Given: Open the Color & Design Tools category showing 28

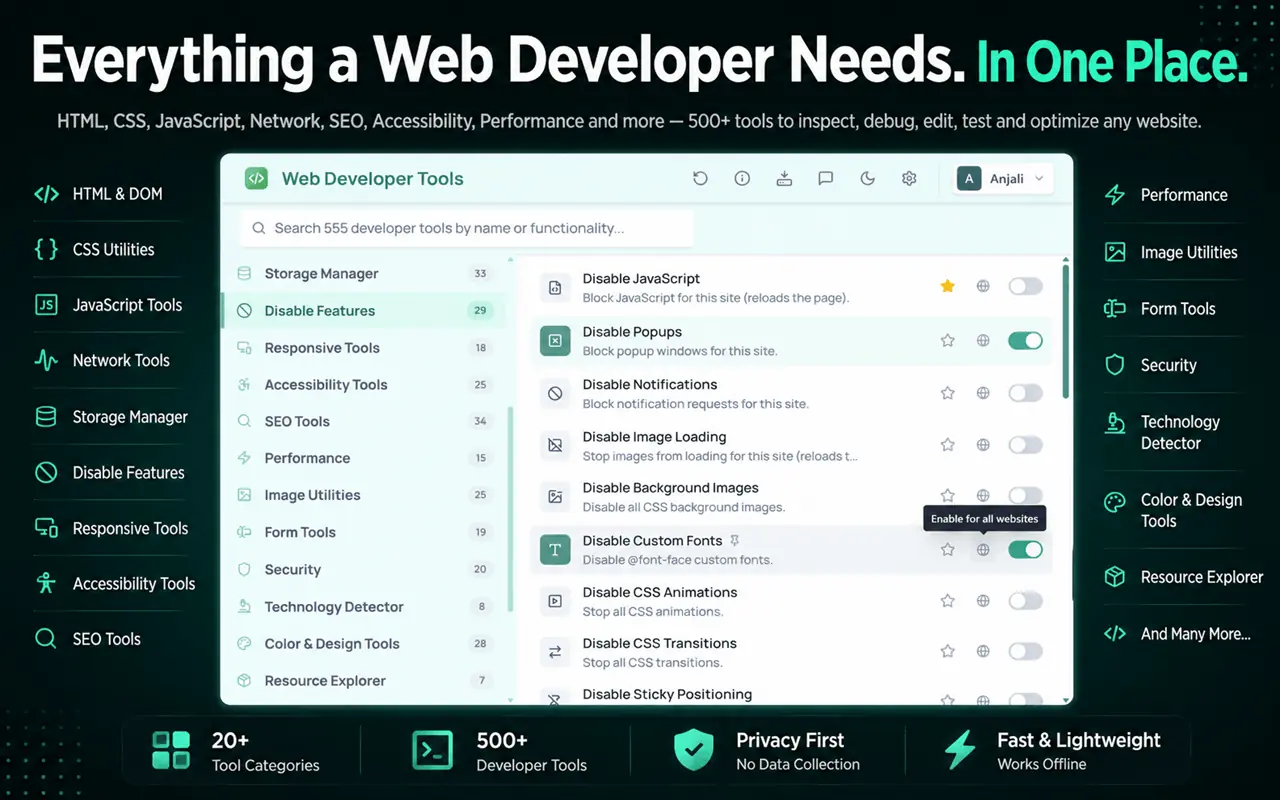Looking at the screenshot, I should point(364,644).
